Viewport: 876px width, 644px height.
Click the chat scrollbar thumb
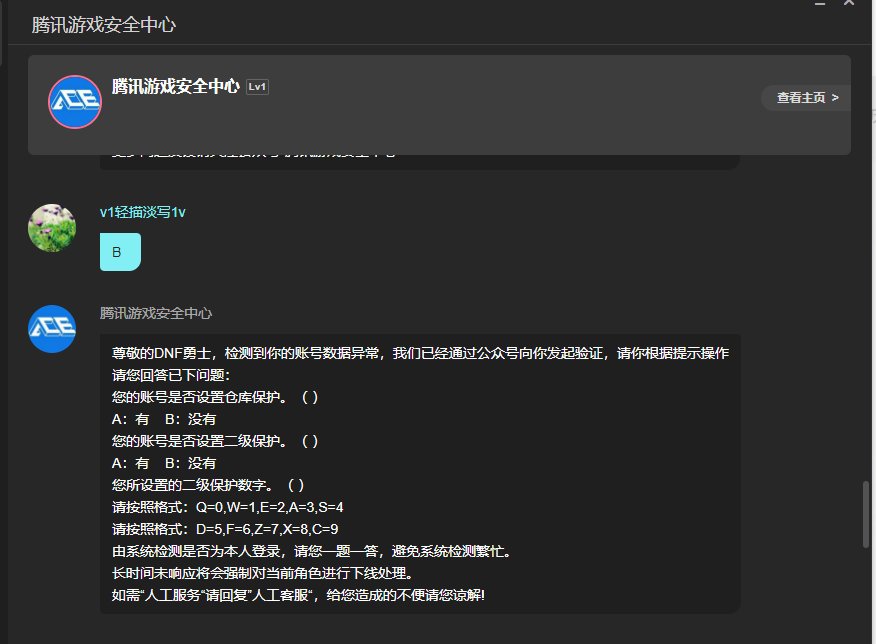tap(866, 514)
